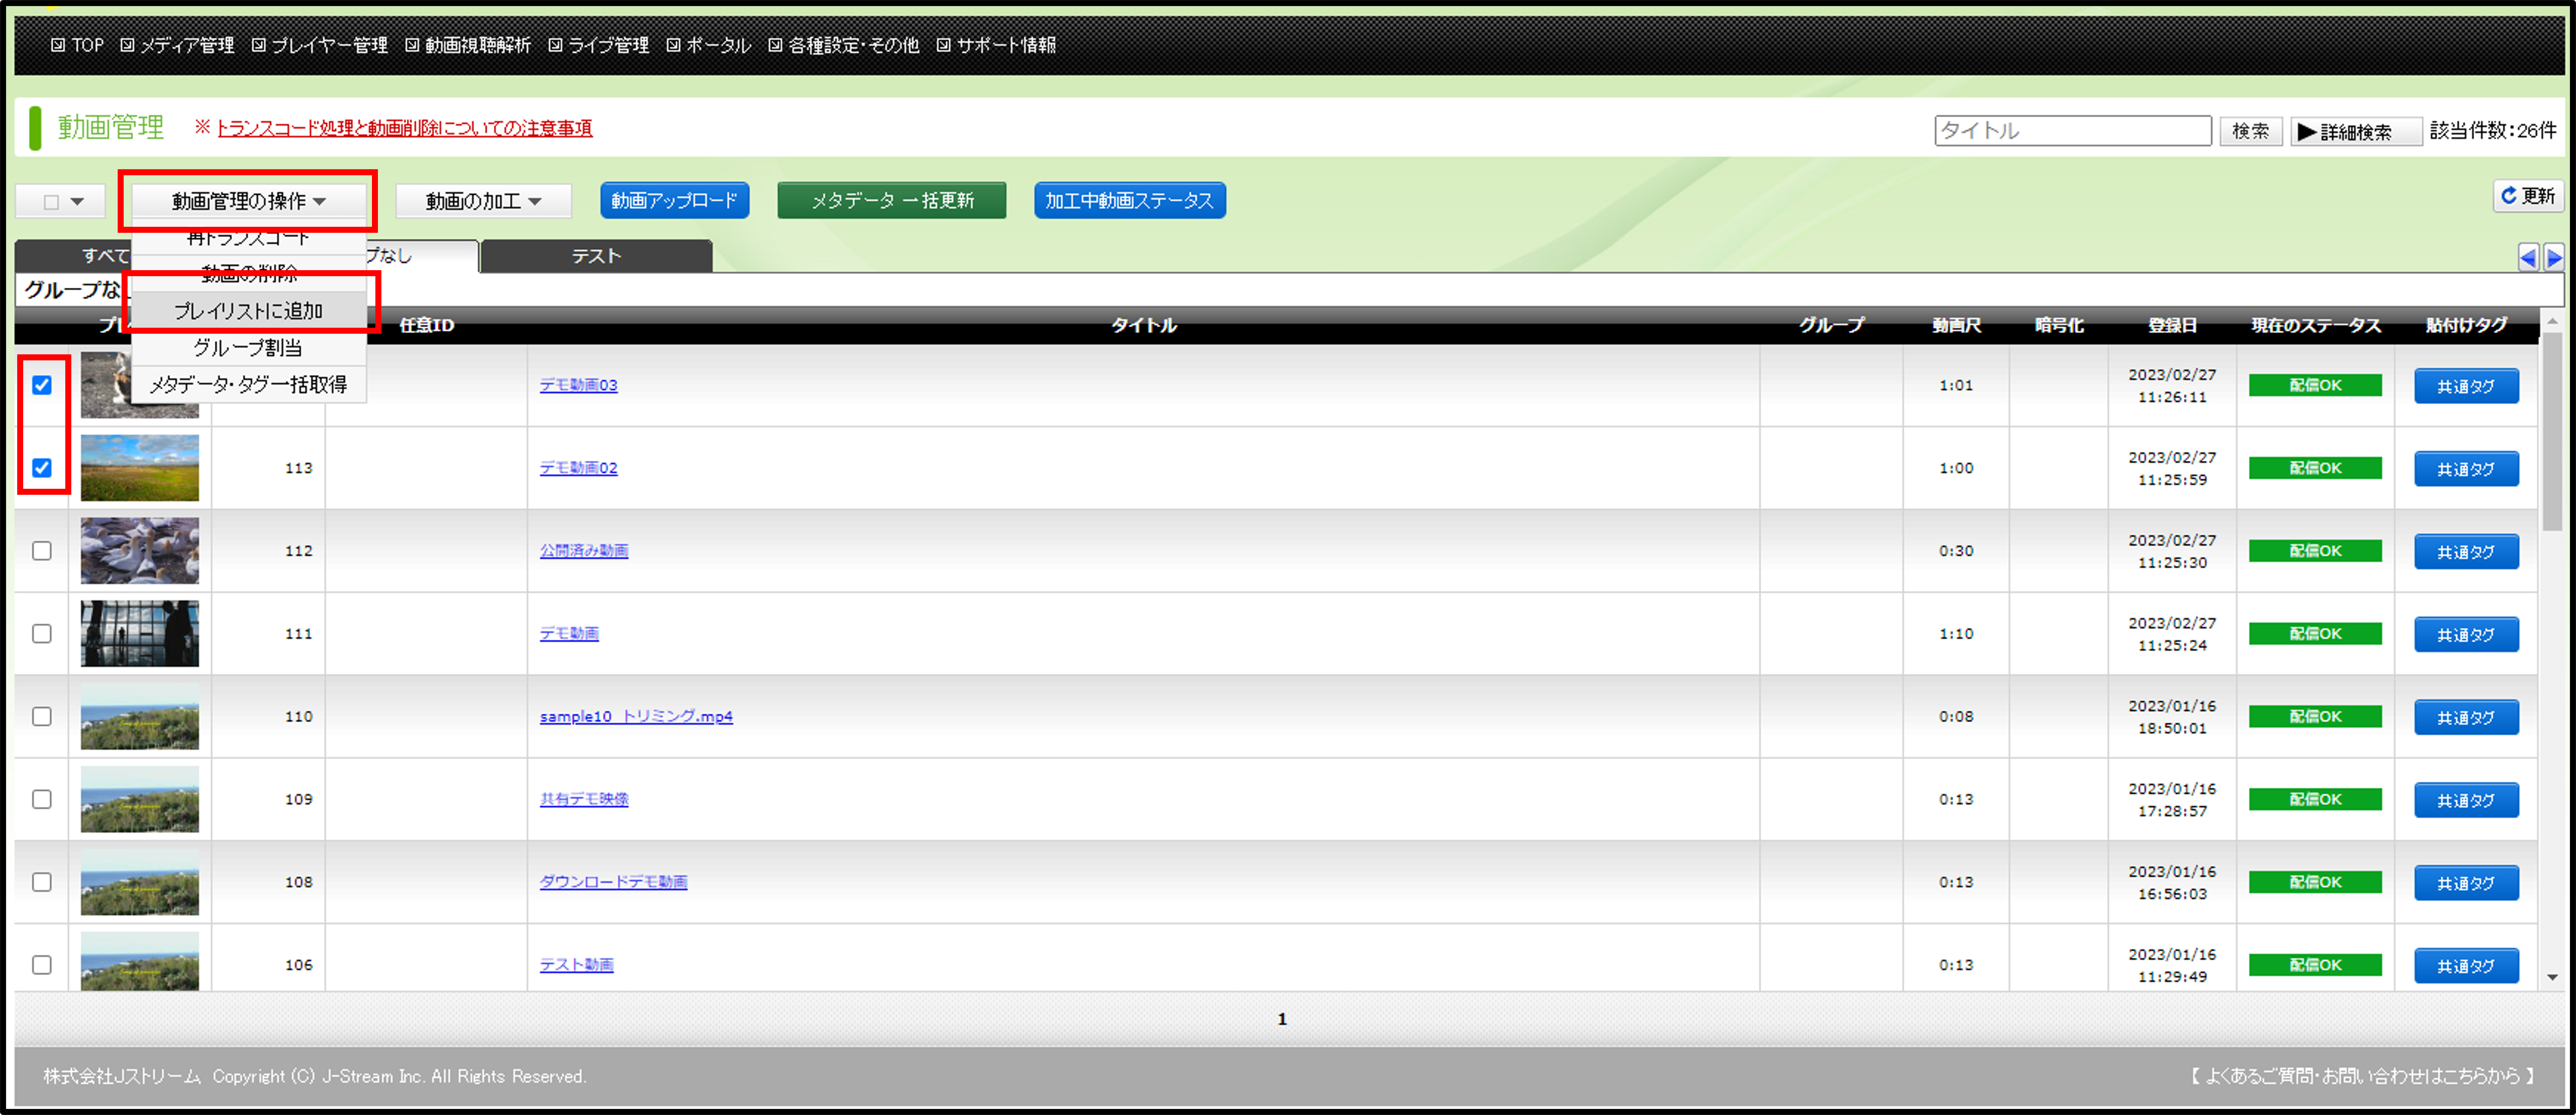Open the 公開済み動画 title link

pyautogui.click(x=584, y=551)
